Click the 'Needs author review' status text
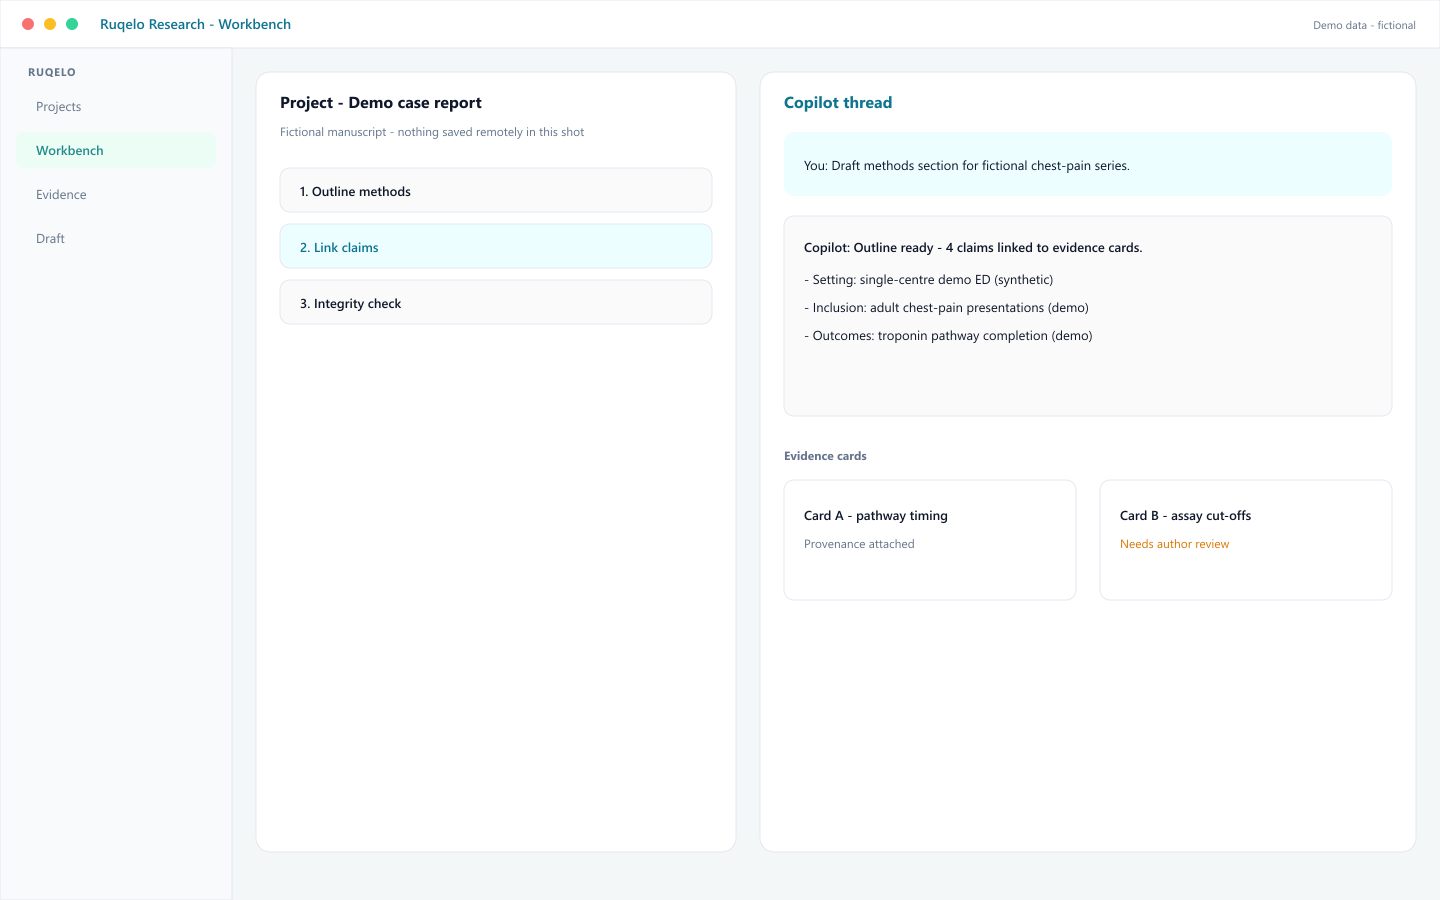 pyautogui.click(x=1174, y=544)
